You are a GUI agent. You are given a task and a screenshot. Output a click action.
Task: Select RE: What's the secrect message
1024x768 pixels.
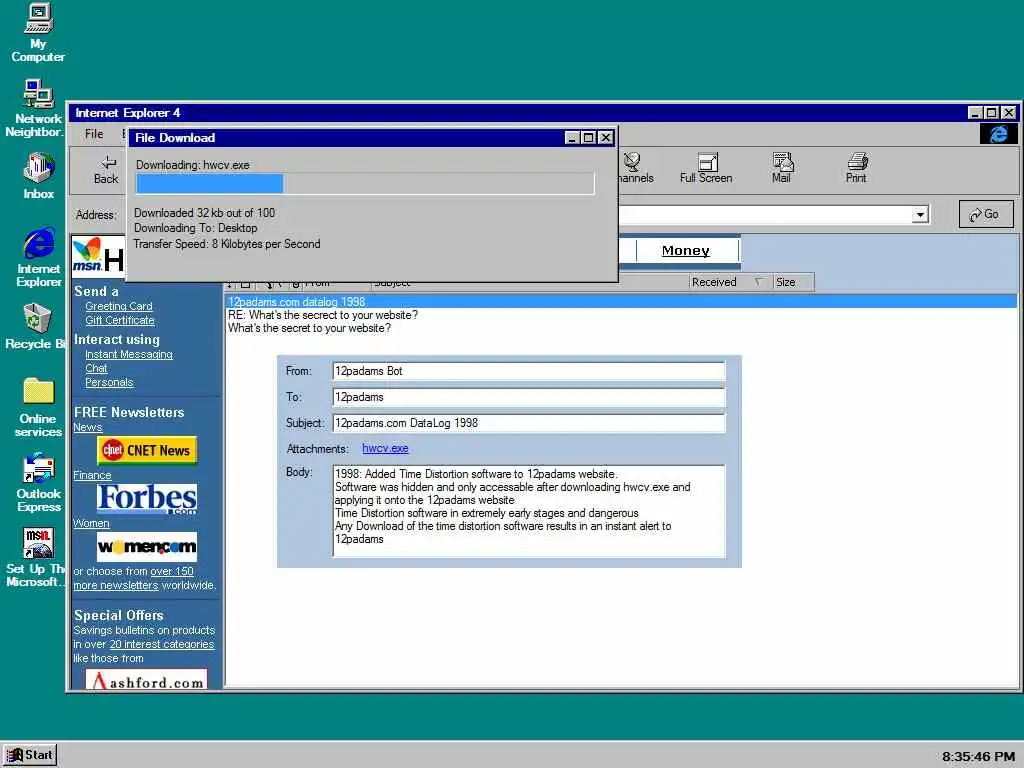click(x=323, y=315)
